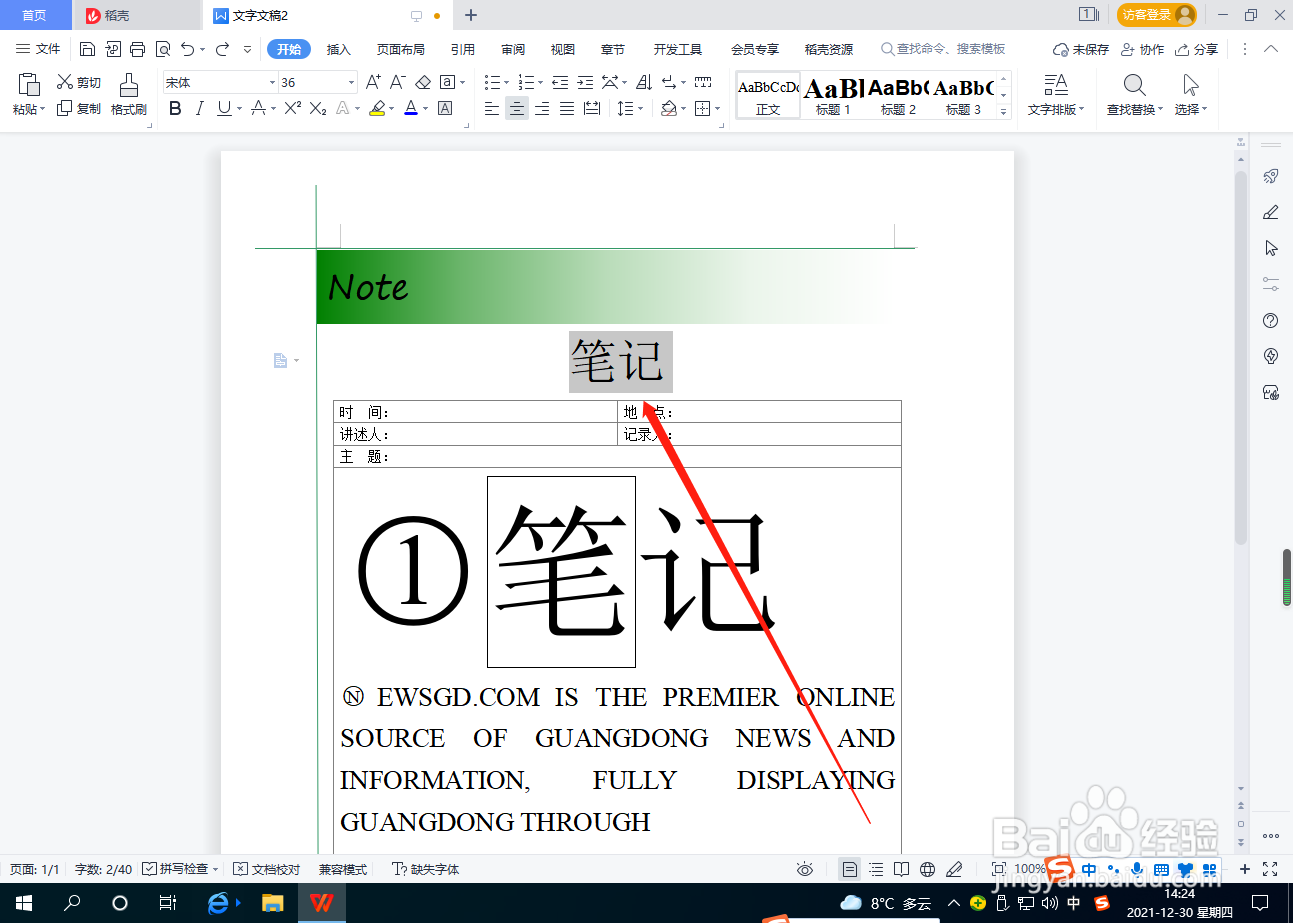
Task: Click the 文字排版 text layout icon
Action: (x=1055, y=95)
